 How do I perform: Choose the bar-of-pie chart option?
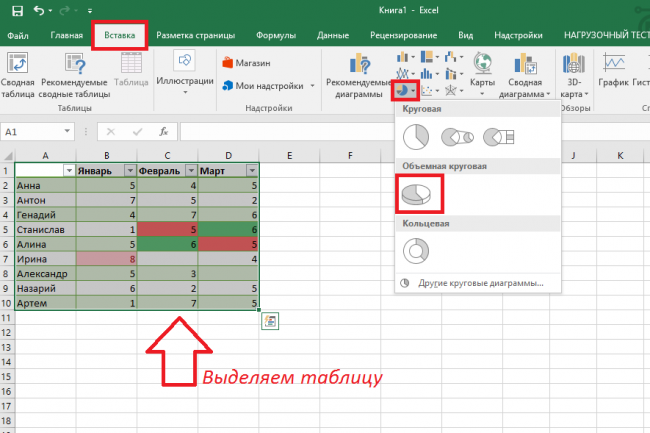499,137
